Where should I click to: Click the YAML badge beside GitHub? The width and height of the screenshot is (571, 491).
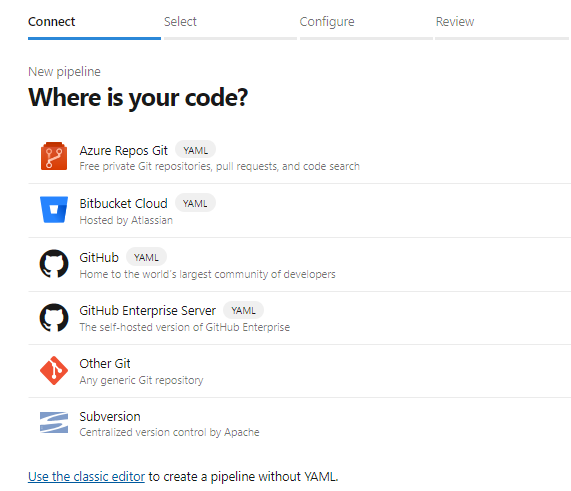point(146,257)
